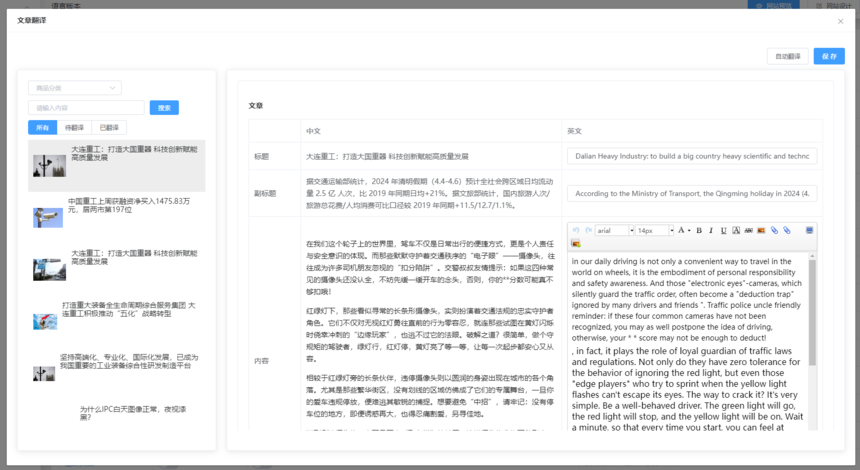Select the 所有 filter tab
The height and width of the screenshot is (470, 860).
tap(43, 128)
